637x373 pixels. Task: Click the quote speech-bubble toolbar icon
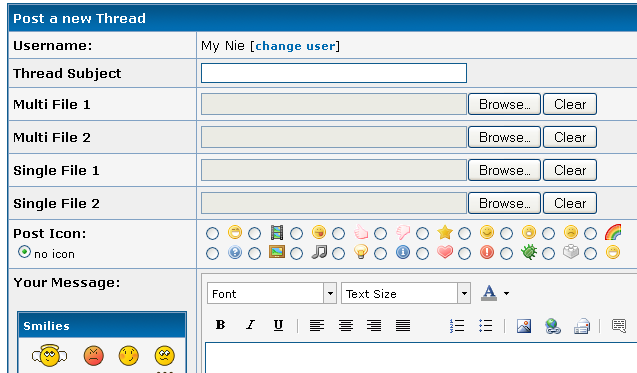pos(619,326)
